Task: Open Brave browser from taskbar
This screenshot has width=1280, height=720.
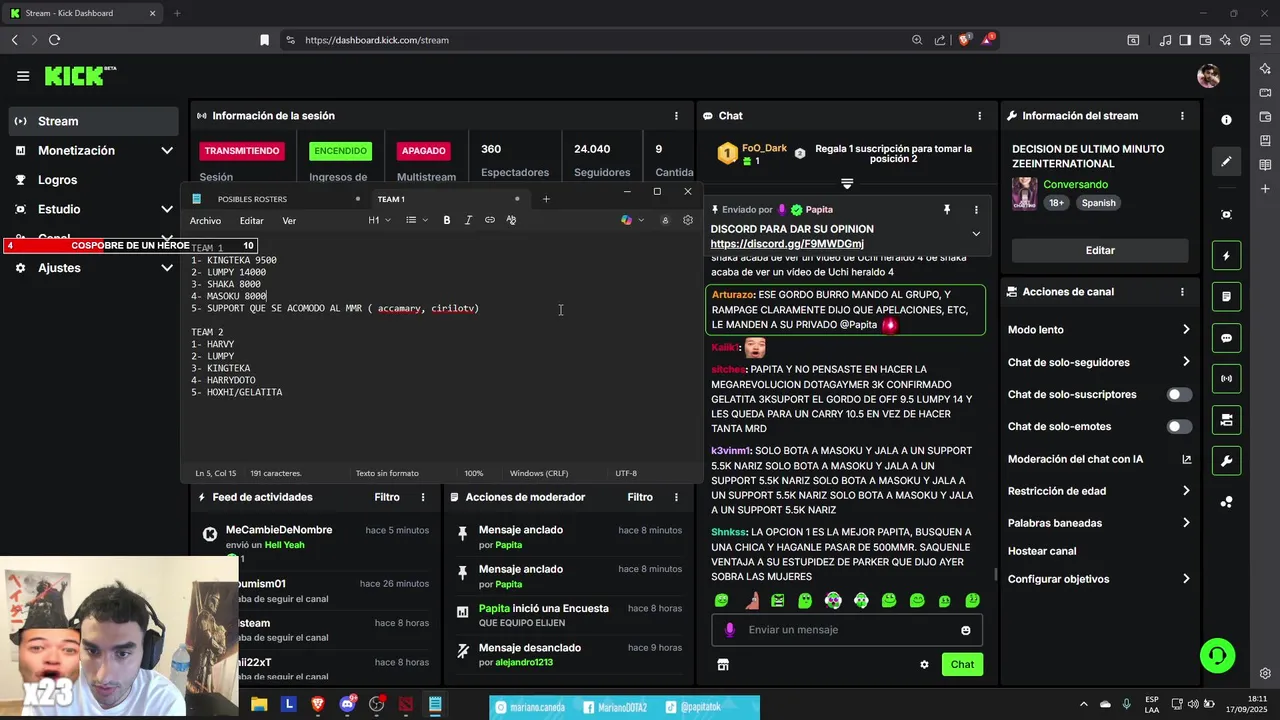Action: click(x=318, y=704)
